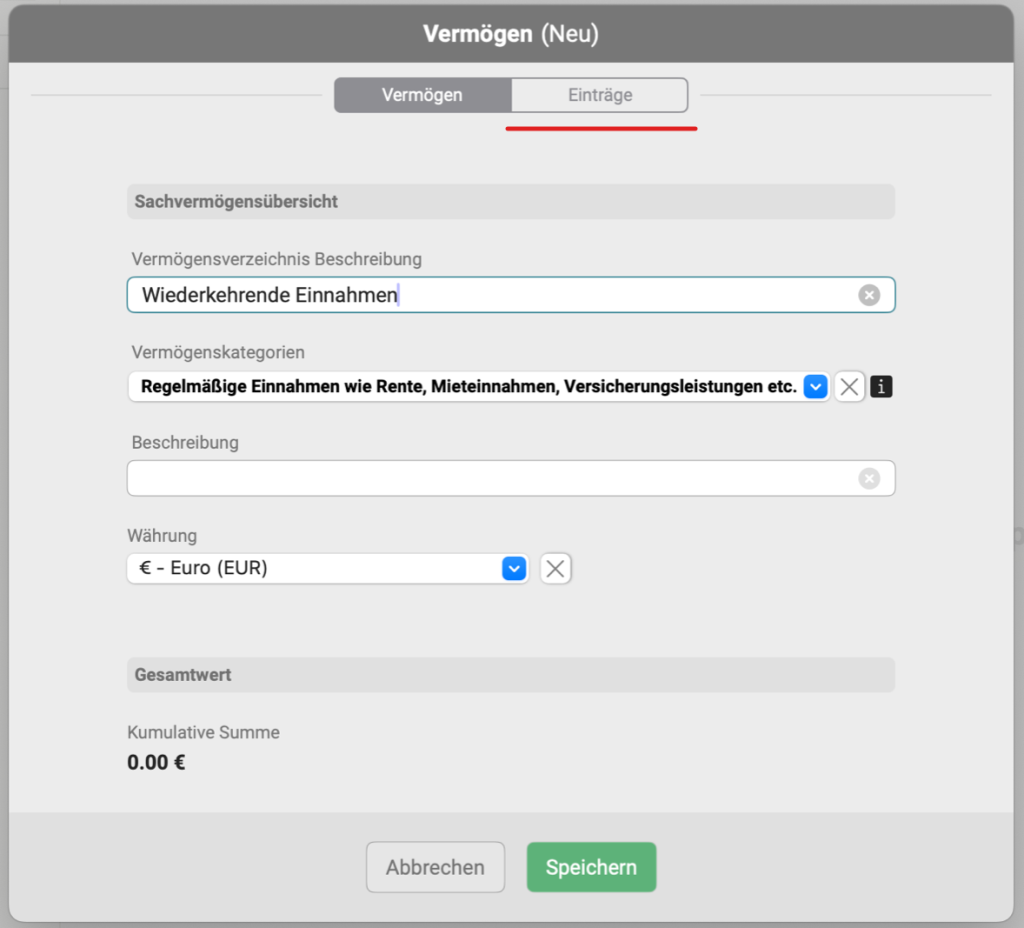Image resolution: width=1024 pixels, height=928 pixels.
Task: Click the info icon beside Vermögenskategorien
Action: (881, 387)
